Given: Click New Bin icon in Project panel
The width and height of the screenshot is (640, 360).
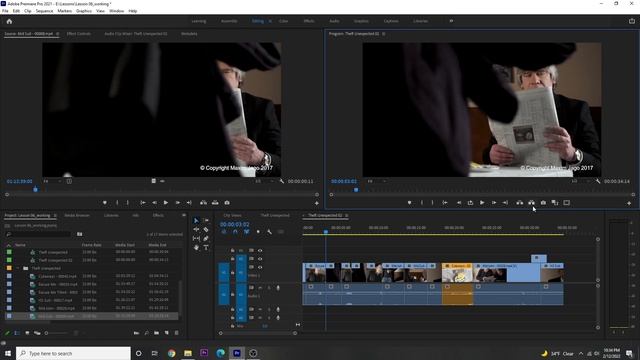Looking at the screenshot, I should pos(157,333).
